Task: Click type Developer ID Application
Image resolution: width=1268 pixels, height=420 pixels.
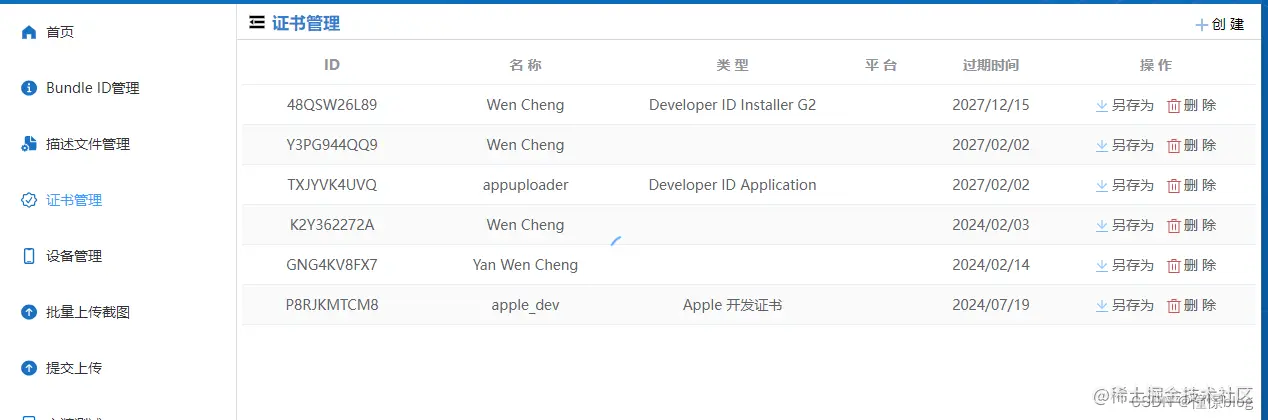Action: tap(732, 185)
